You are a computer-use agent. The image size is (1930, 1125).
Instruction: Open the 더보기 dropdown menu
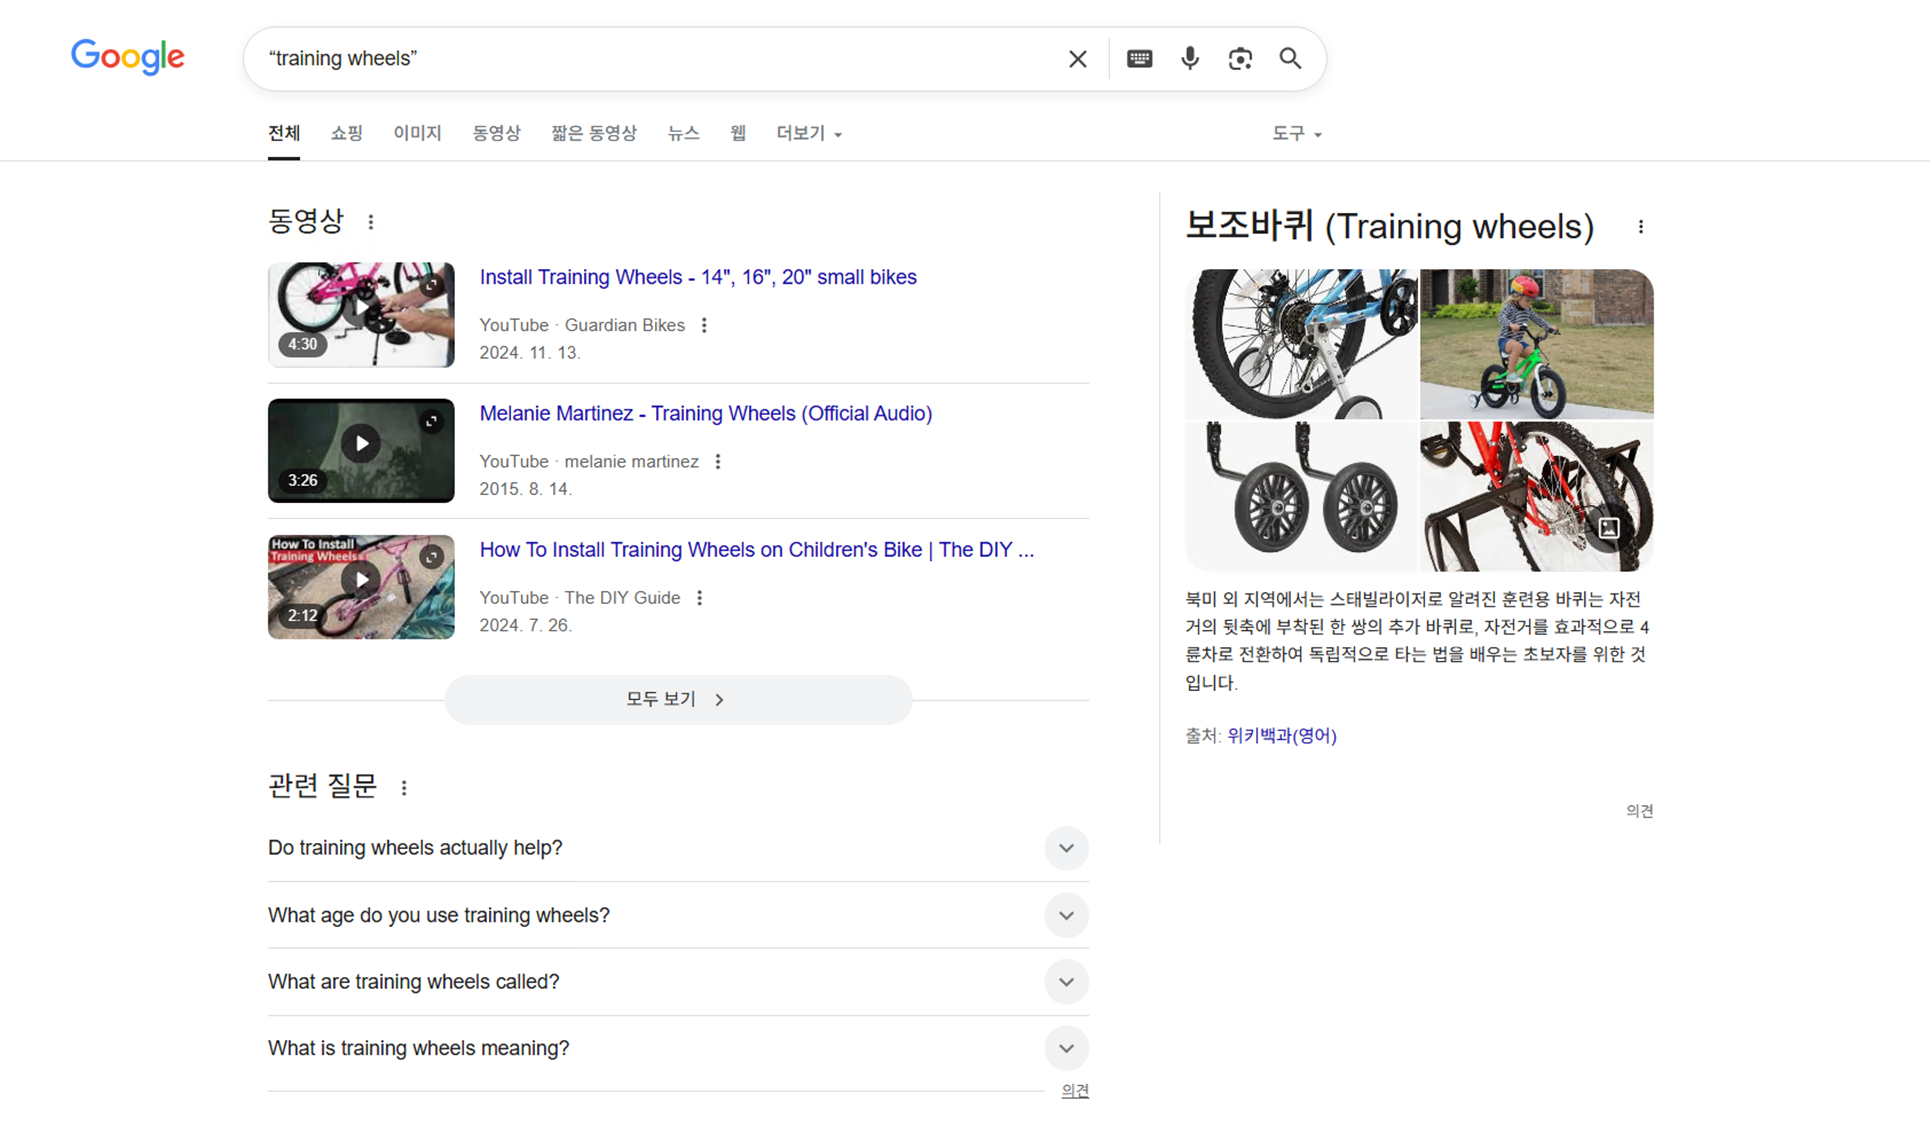coord(808,133)
